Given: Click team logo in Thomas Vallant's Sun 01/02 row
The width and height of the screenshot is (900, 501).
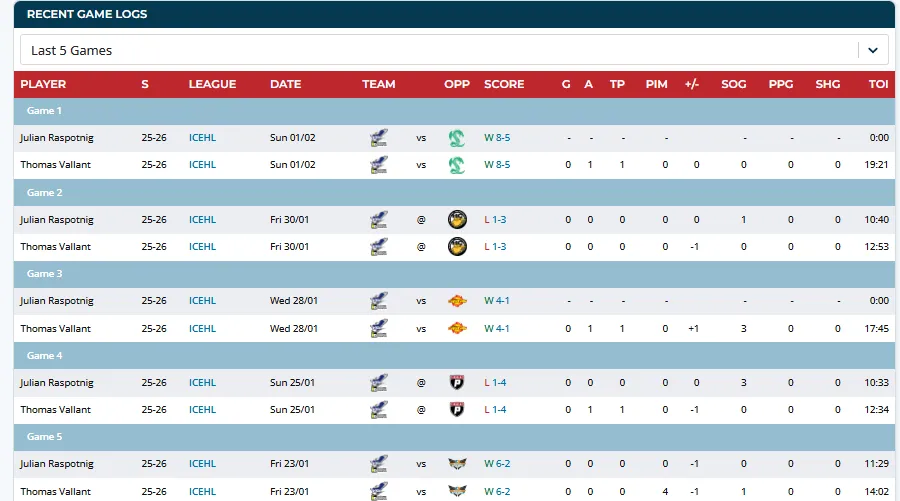Looking at the screenshot, I should [378, 165].
